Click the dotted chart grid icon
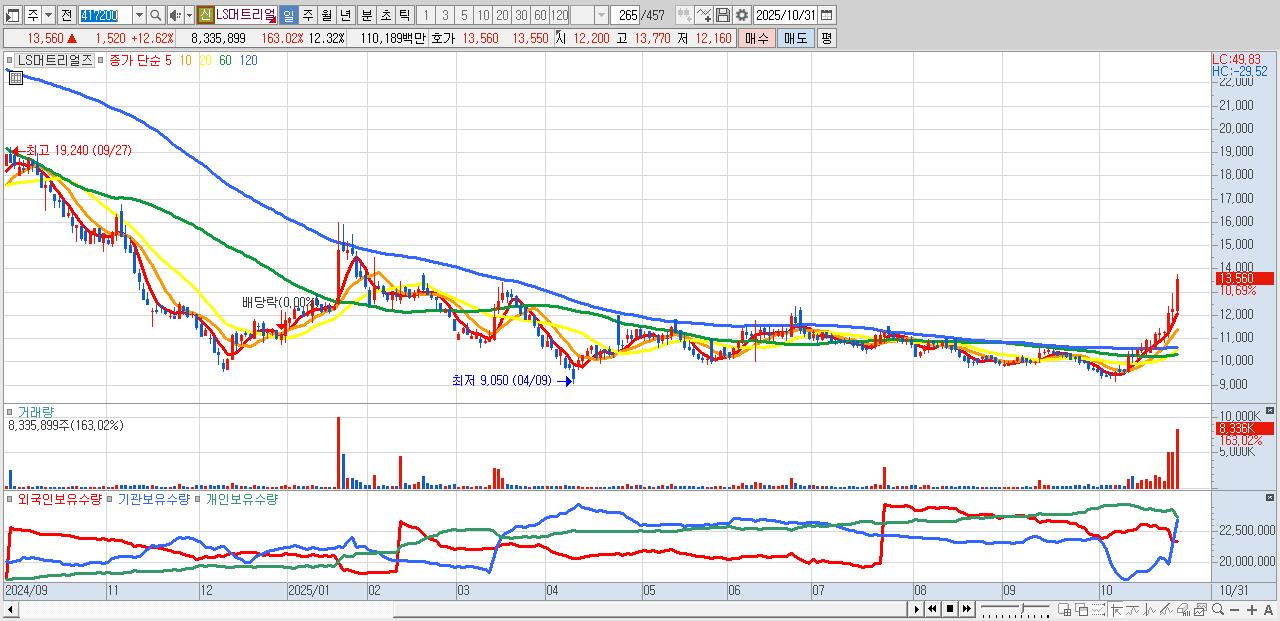1280x621 pixels. (x=1098, y=610)
